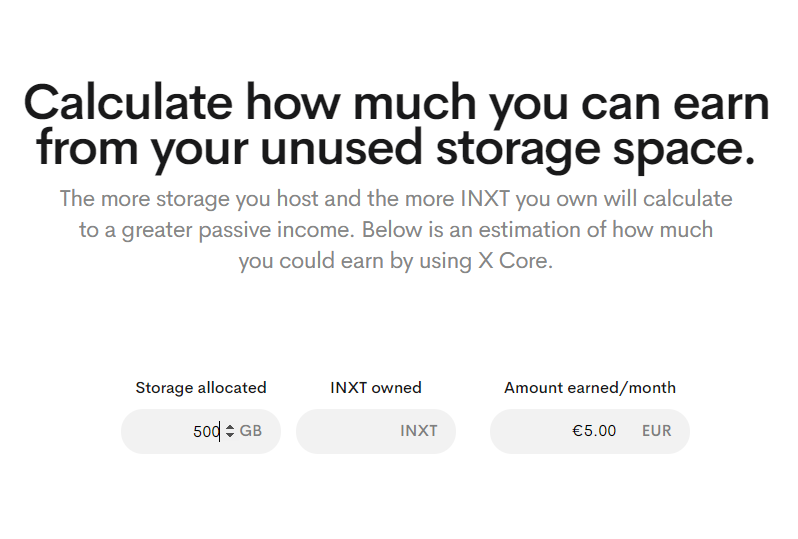Click description line starting 'The more storage'
798x539 pixels.
(x=396, y=198)
